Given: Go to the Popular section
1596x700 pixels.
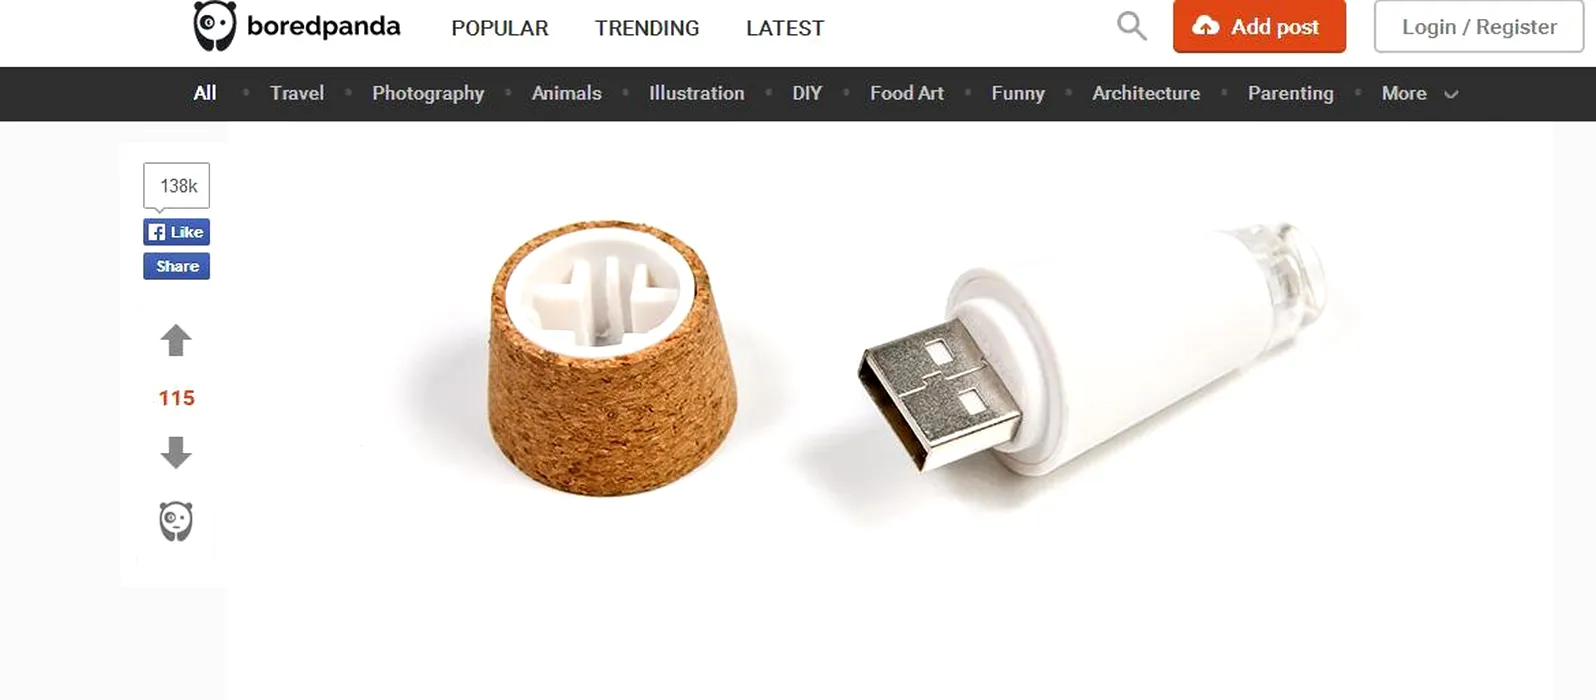Looking at the screenshot, I should click(500, 28).
